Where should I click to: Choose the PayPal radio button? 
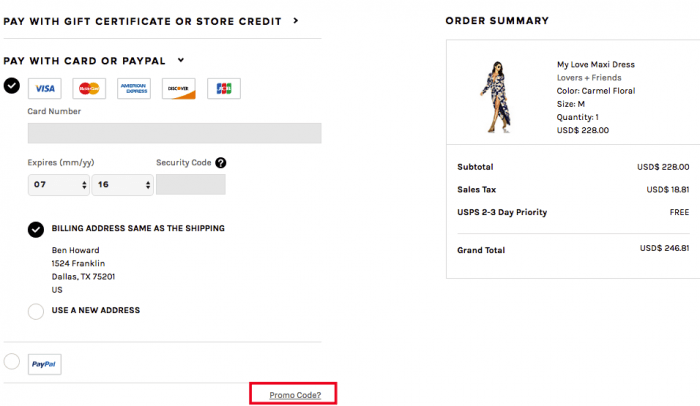(12, 361)
